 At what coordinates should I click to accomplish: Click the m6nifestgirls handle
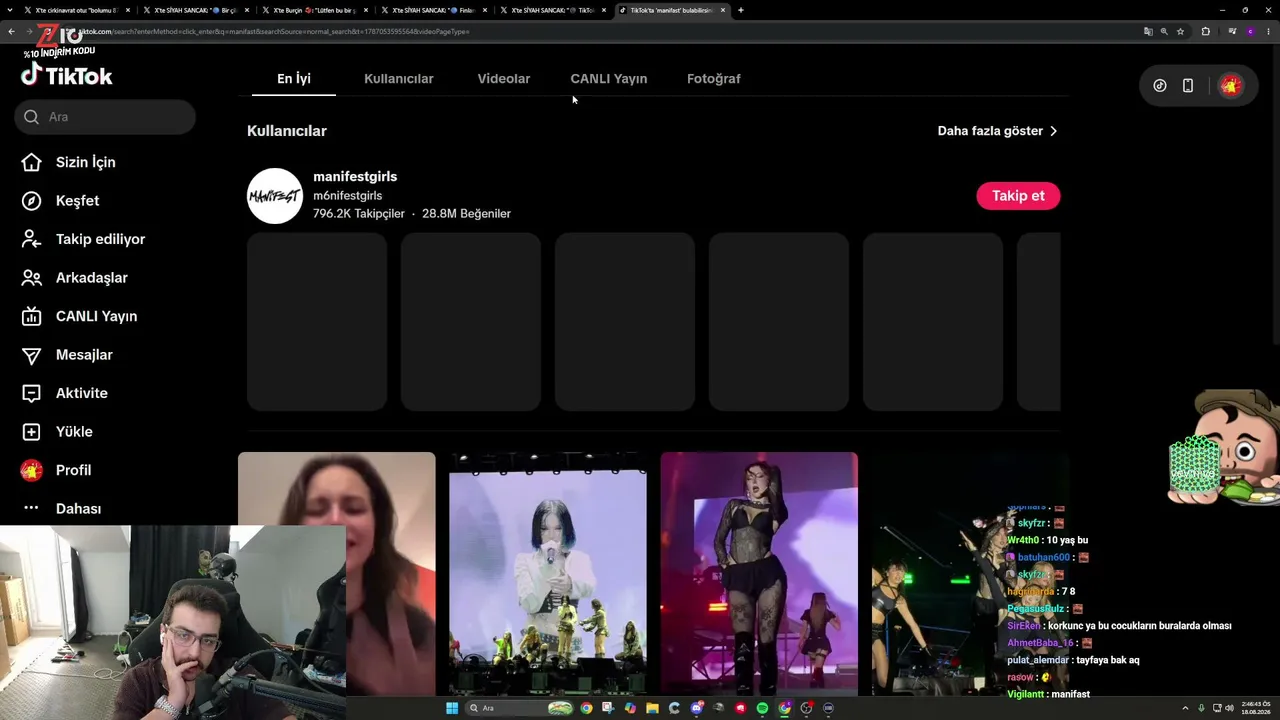click(x=347, y=196)
